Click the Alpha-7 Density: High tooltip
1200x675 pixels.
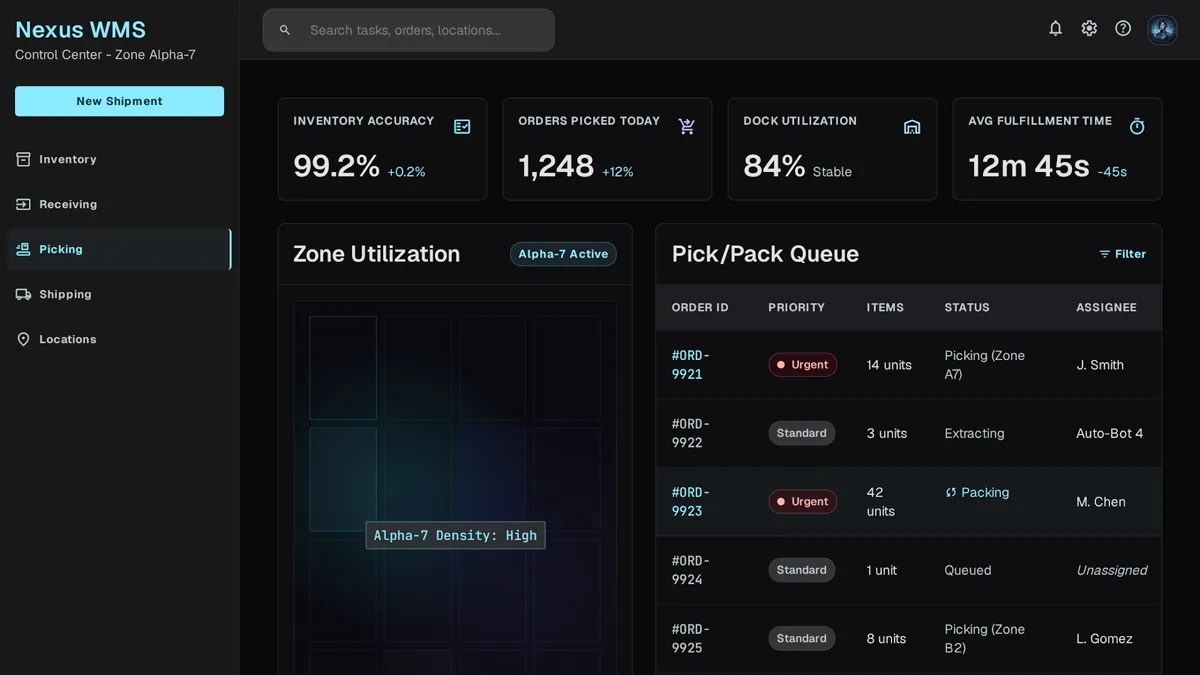455,535
